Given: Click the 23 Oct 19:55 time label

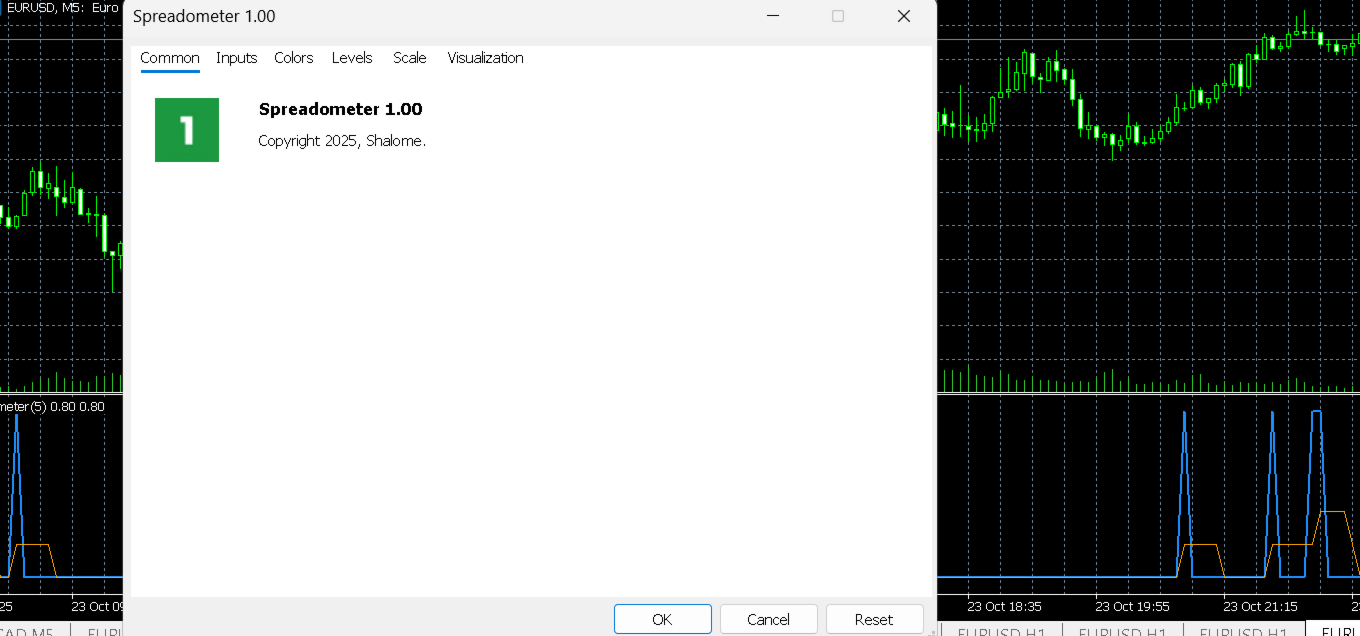Looking at the screenshot, I should coord(1132,606).
